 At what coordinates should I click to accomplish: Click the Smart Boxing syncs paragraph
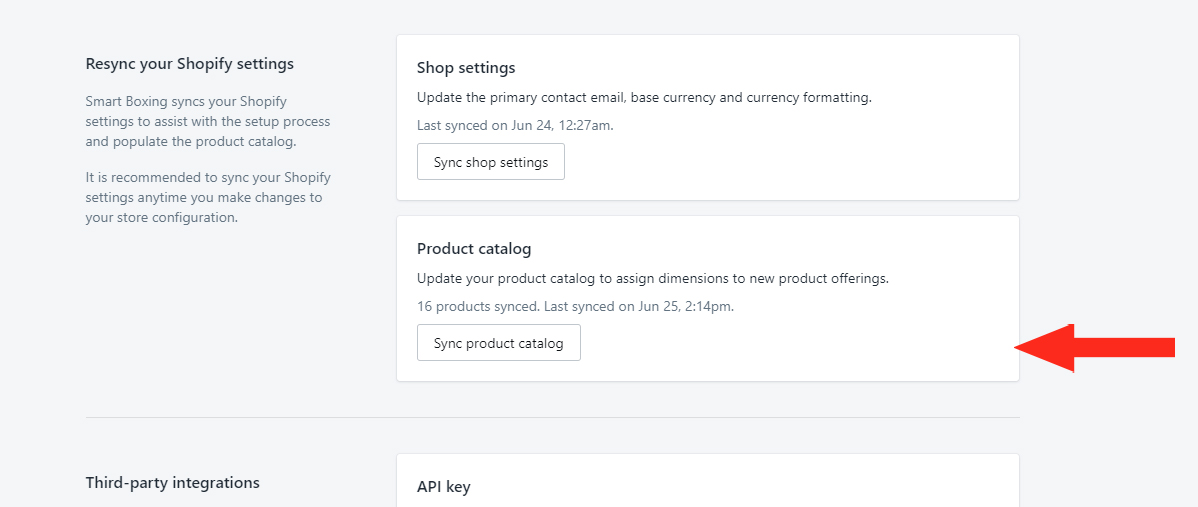pyautogui.click(x=208, y=121)
